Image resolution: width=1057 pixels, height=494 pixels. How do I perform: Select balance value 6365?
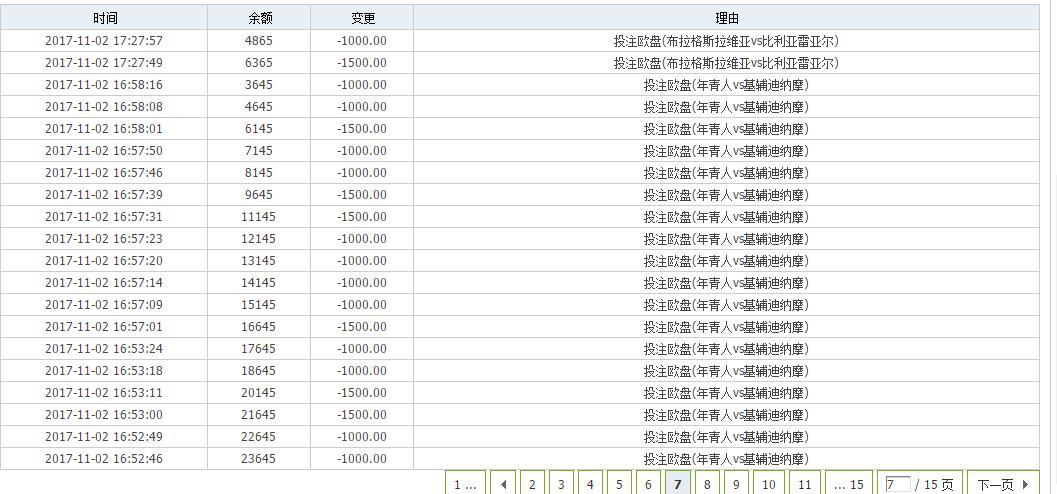[x=259, y=63]
